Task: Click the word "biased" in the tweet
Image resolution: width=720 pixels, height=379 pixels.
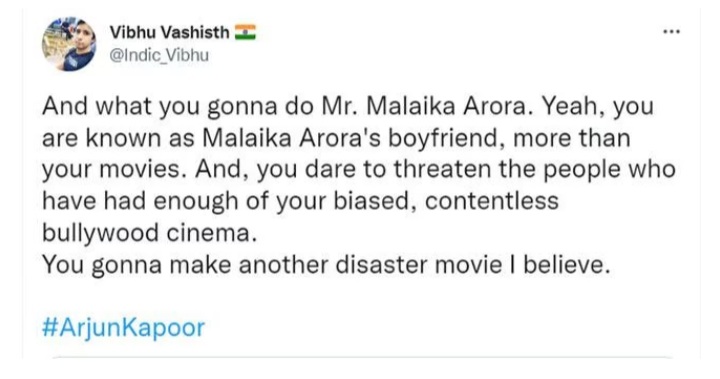Action: click(x=371, y=201)
